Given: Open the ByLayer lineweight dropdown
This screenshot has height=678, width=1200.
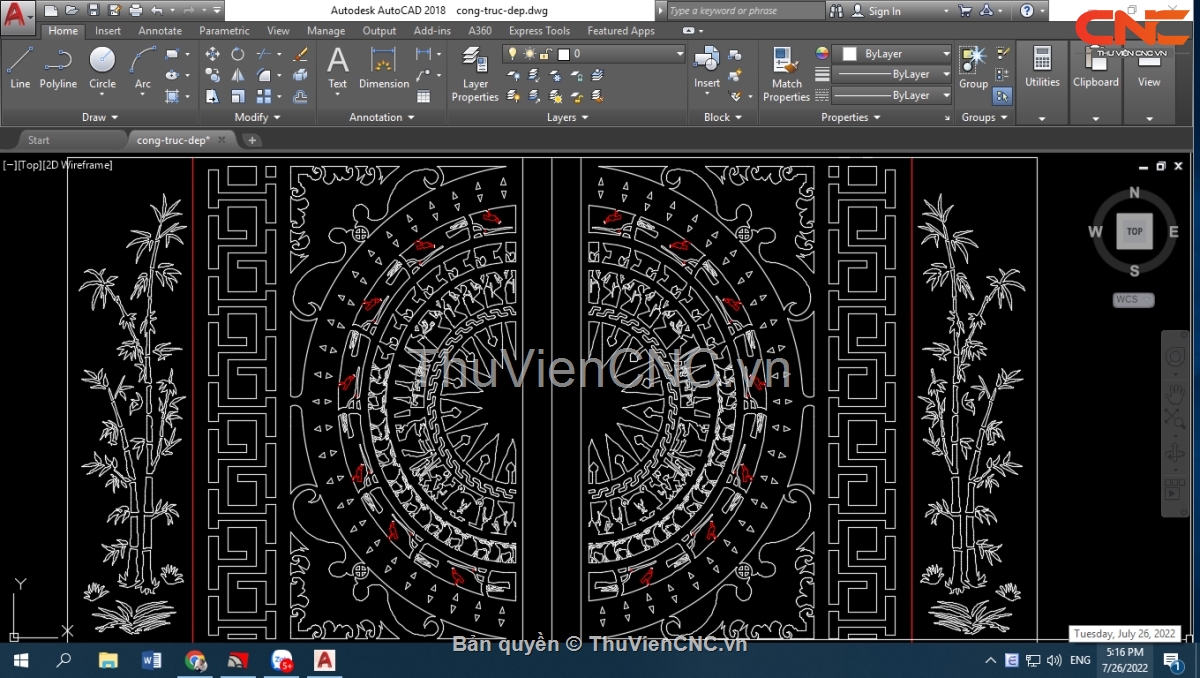Looking at the screenshot, I should [x=893, y=74].
